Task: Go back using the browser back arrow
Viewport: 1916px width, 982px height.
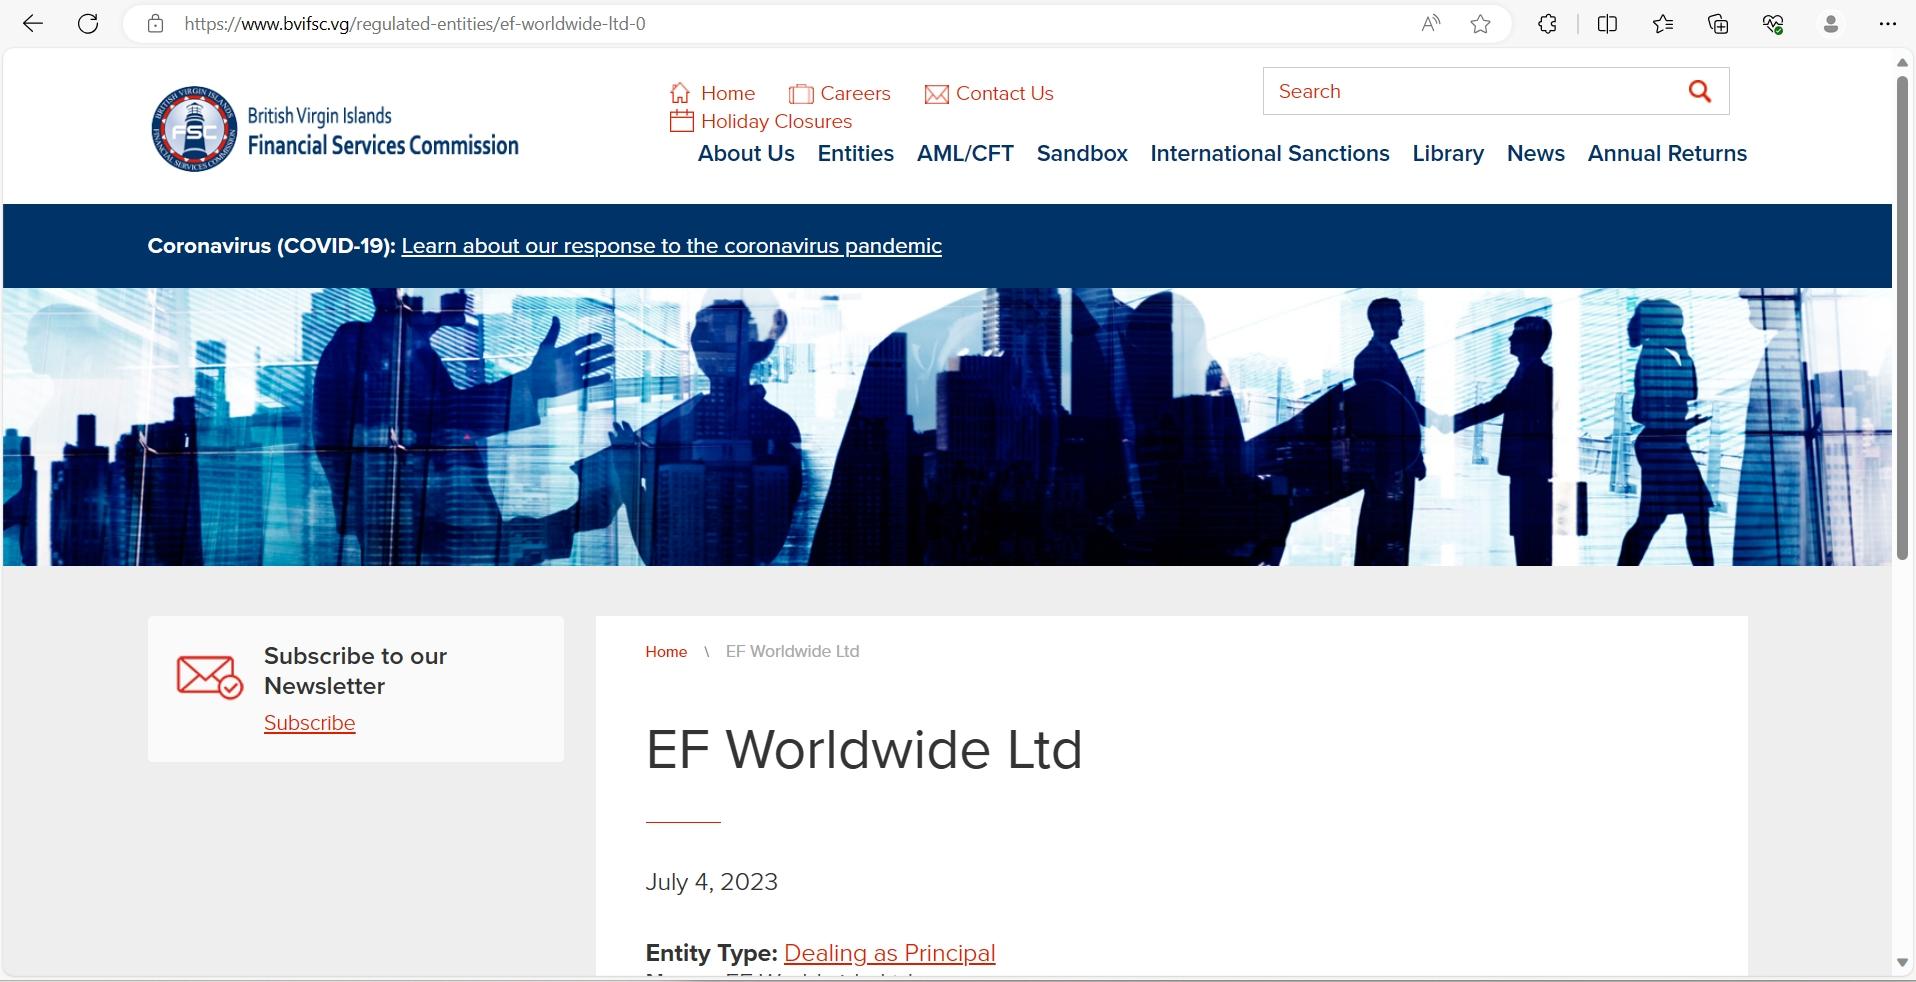Action: point(33,24)
